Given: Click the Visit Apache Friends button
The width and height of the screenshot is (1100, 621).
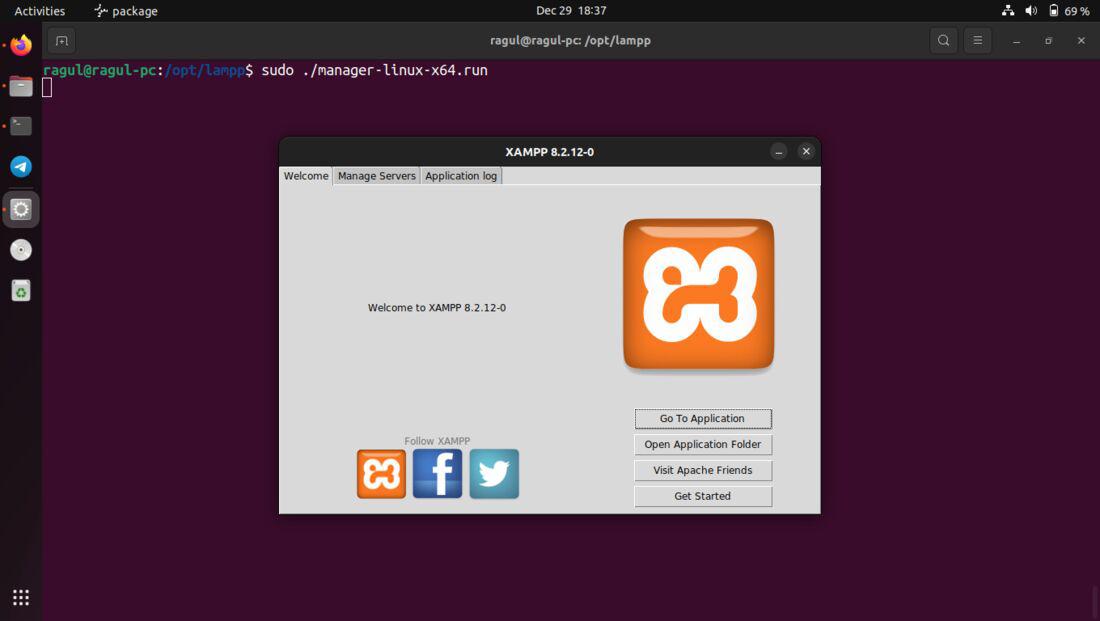Looking at the screenshot, I should coord(703,470).
